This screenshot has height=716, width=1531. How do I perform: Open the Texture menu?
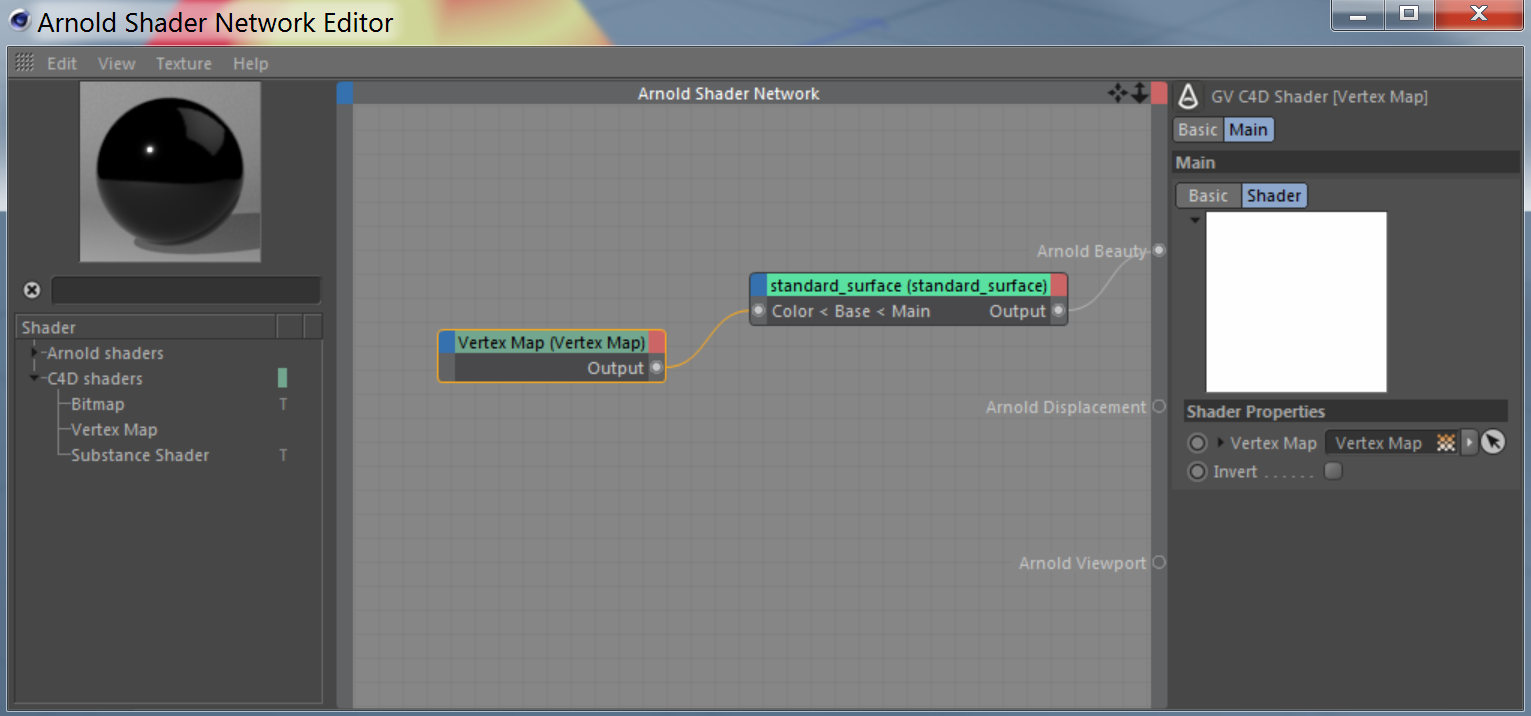point(183,63)
